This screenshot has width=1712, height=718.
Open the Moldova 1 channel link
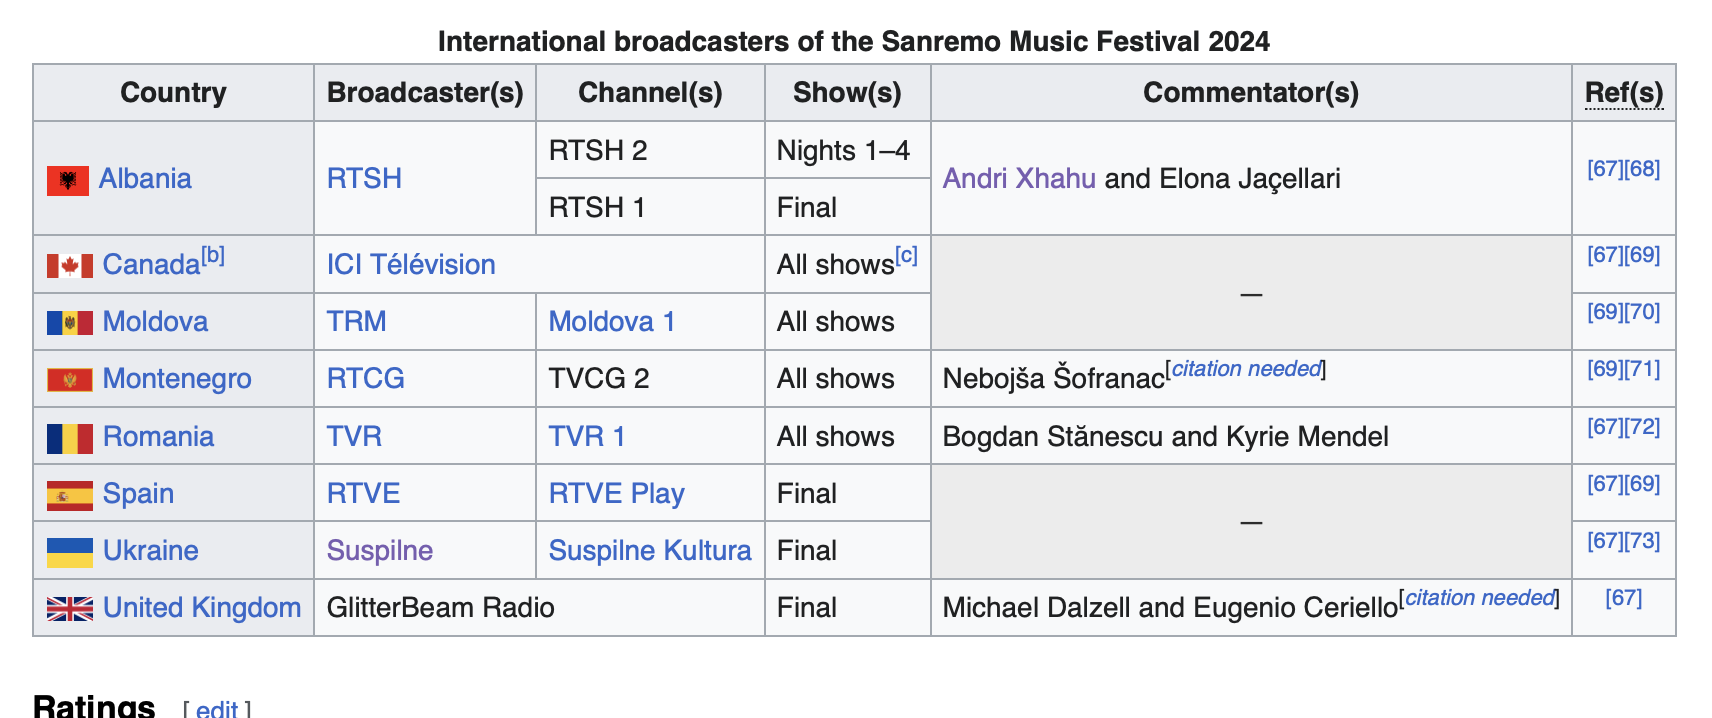pyautogui.click(x=612, y=322)
